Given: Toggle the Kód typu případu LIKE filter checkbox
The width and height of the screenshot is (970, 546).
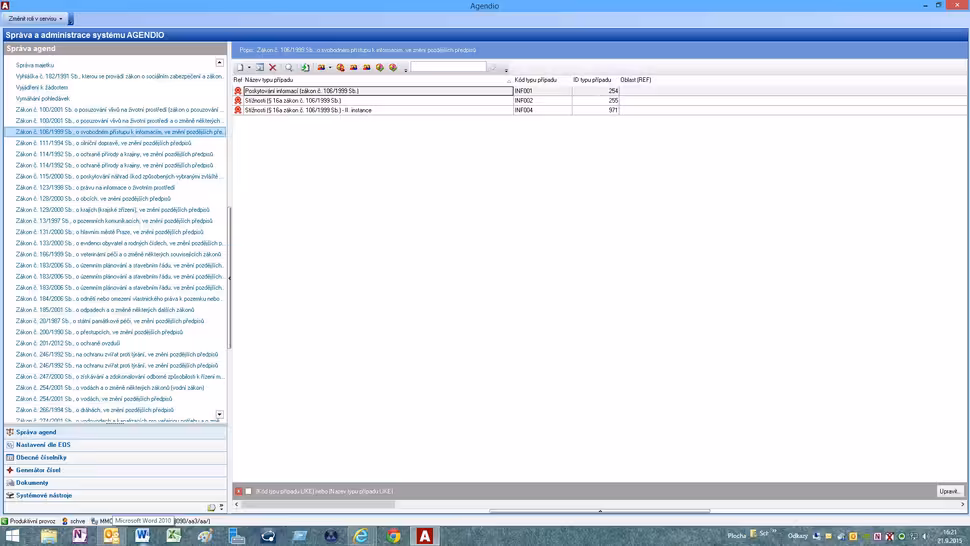Looking at the screenshot, I should [x=249, y=491].
